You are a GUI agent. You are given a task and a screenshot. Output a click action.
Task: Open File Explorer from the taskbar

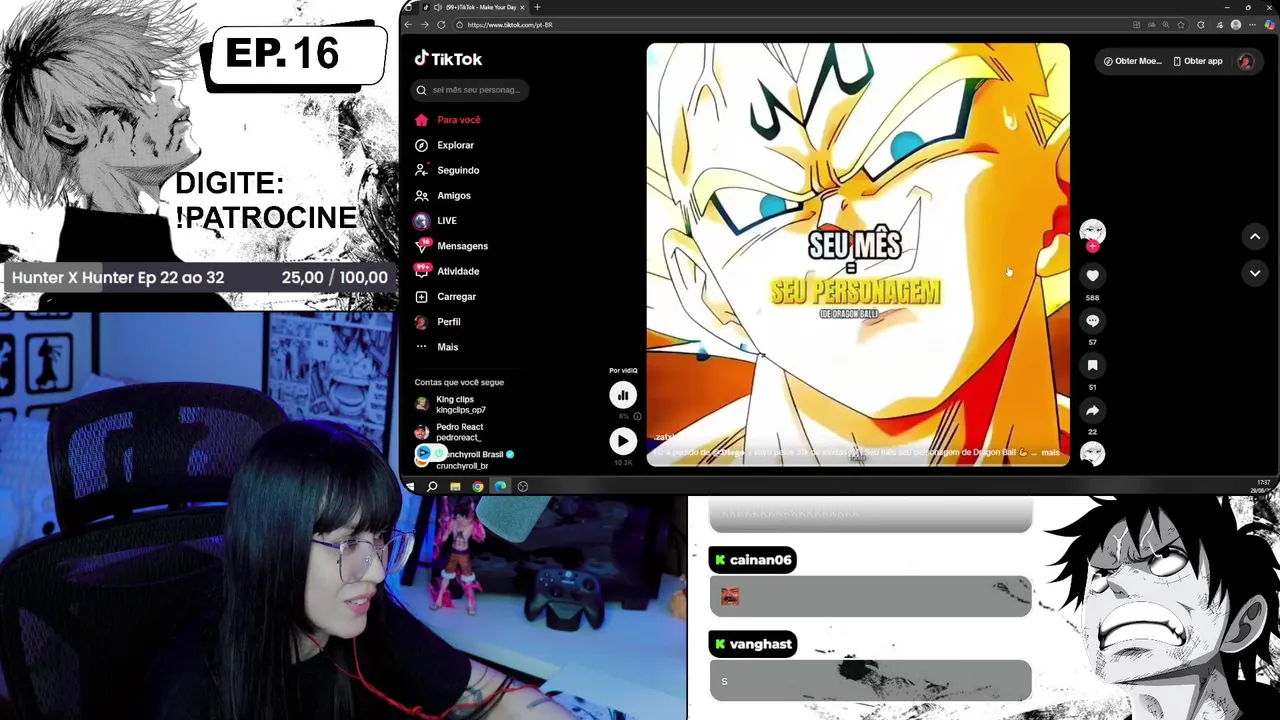455,487
